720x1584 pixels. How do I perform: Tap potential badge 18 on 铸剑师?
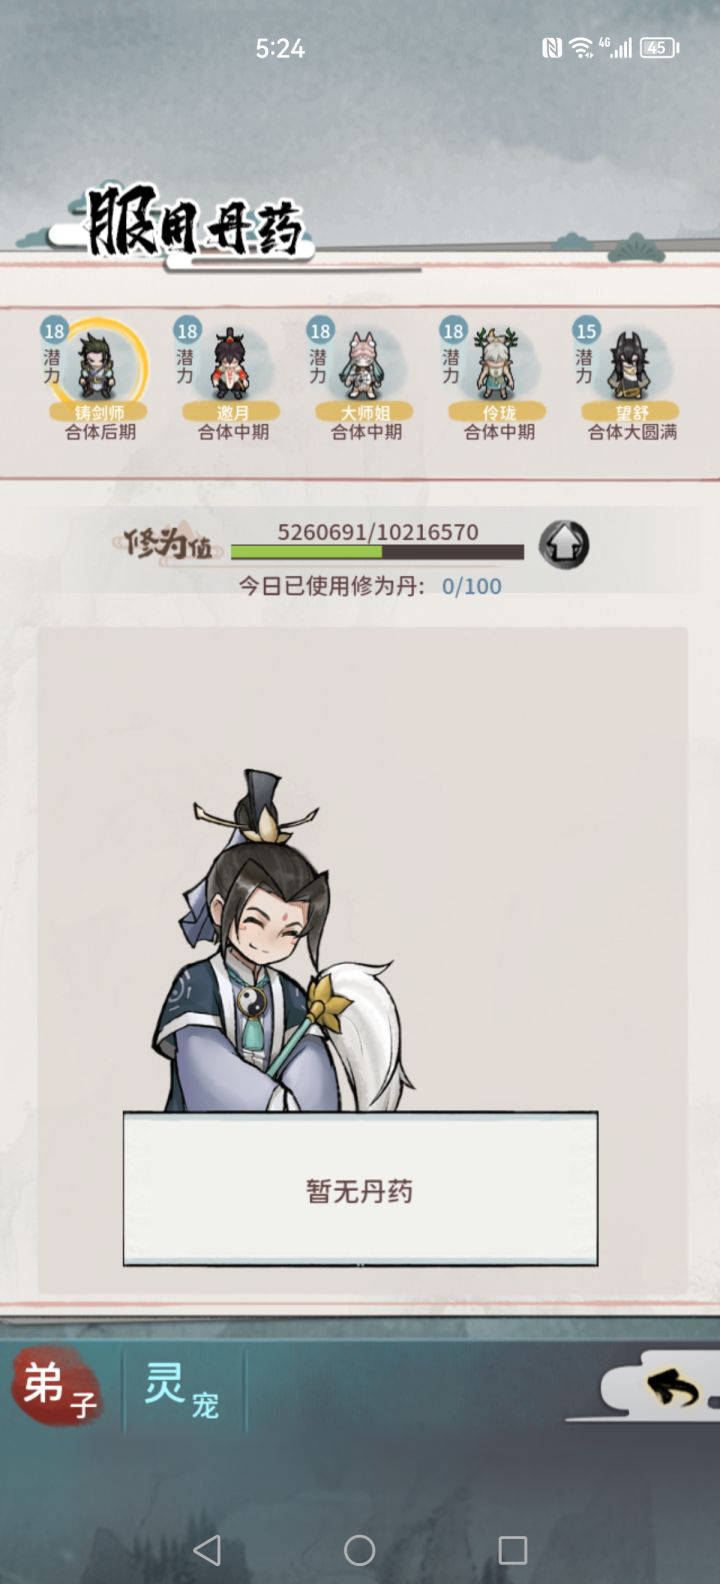pos(53,330)
